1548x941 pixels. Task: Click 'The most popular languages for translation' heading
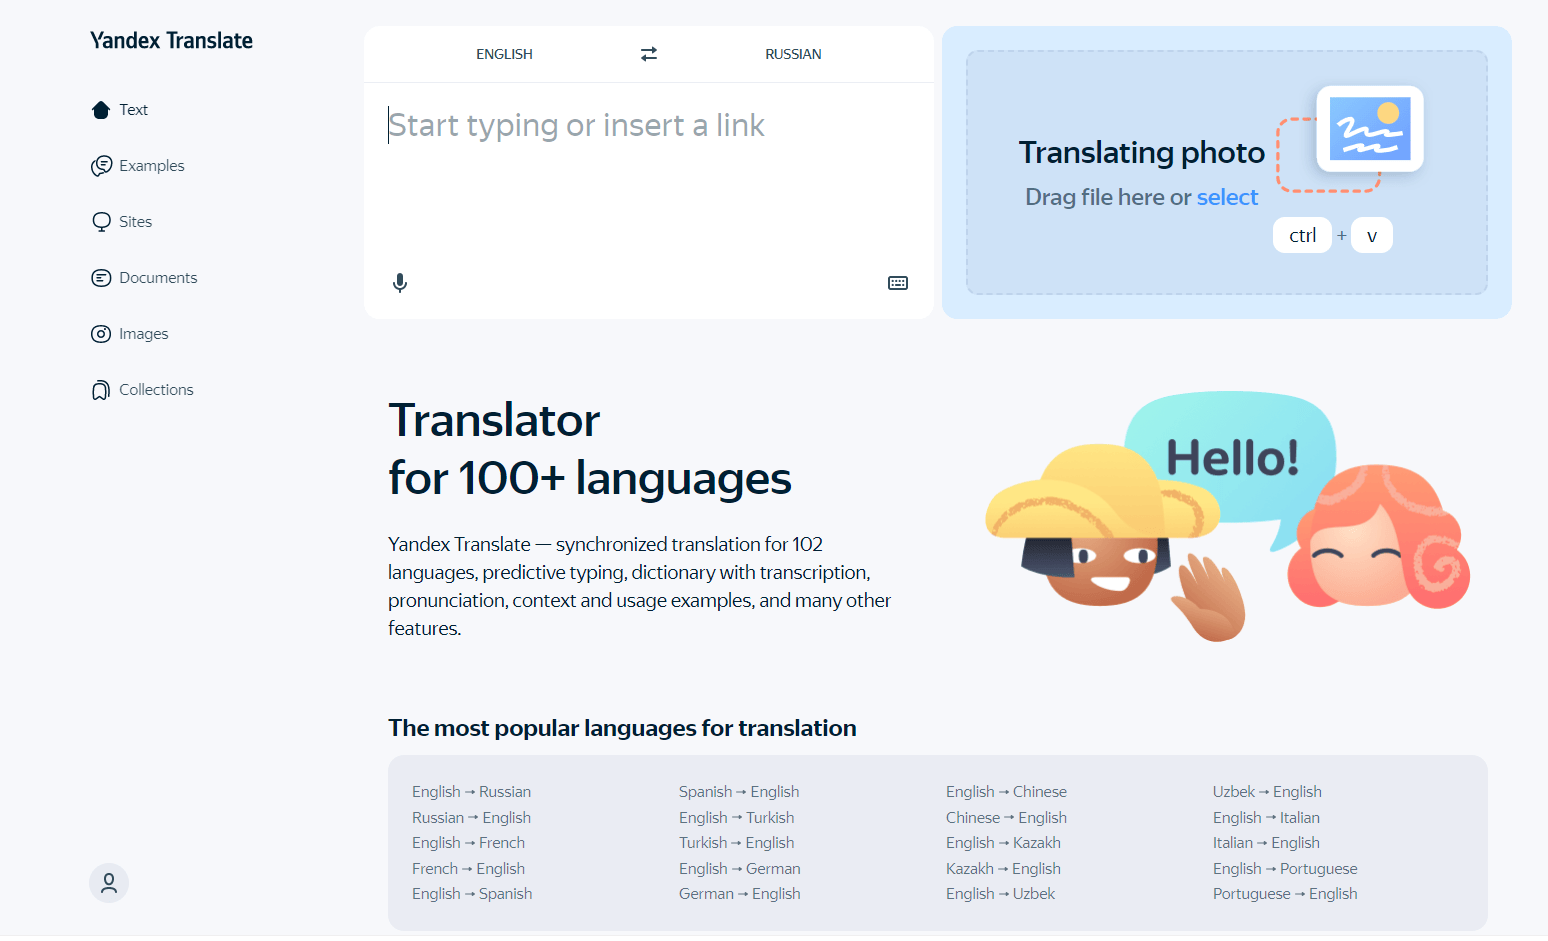(622, 728)
